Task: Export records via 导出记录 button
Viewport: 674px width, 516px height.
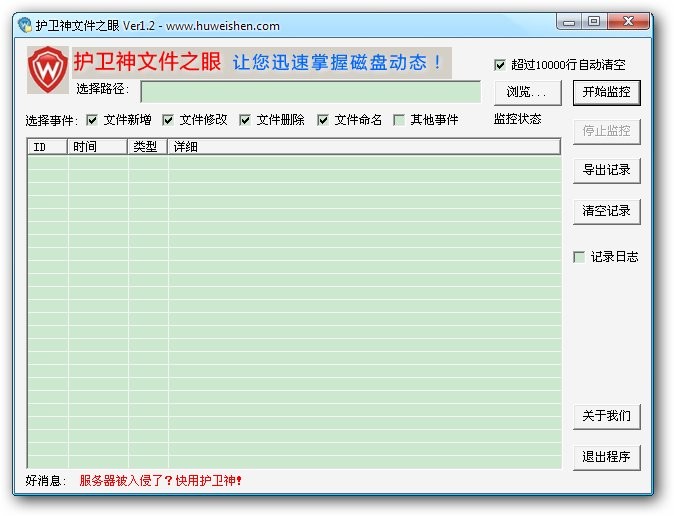Action: [607, 171]
